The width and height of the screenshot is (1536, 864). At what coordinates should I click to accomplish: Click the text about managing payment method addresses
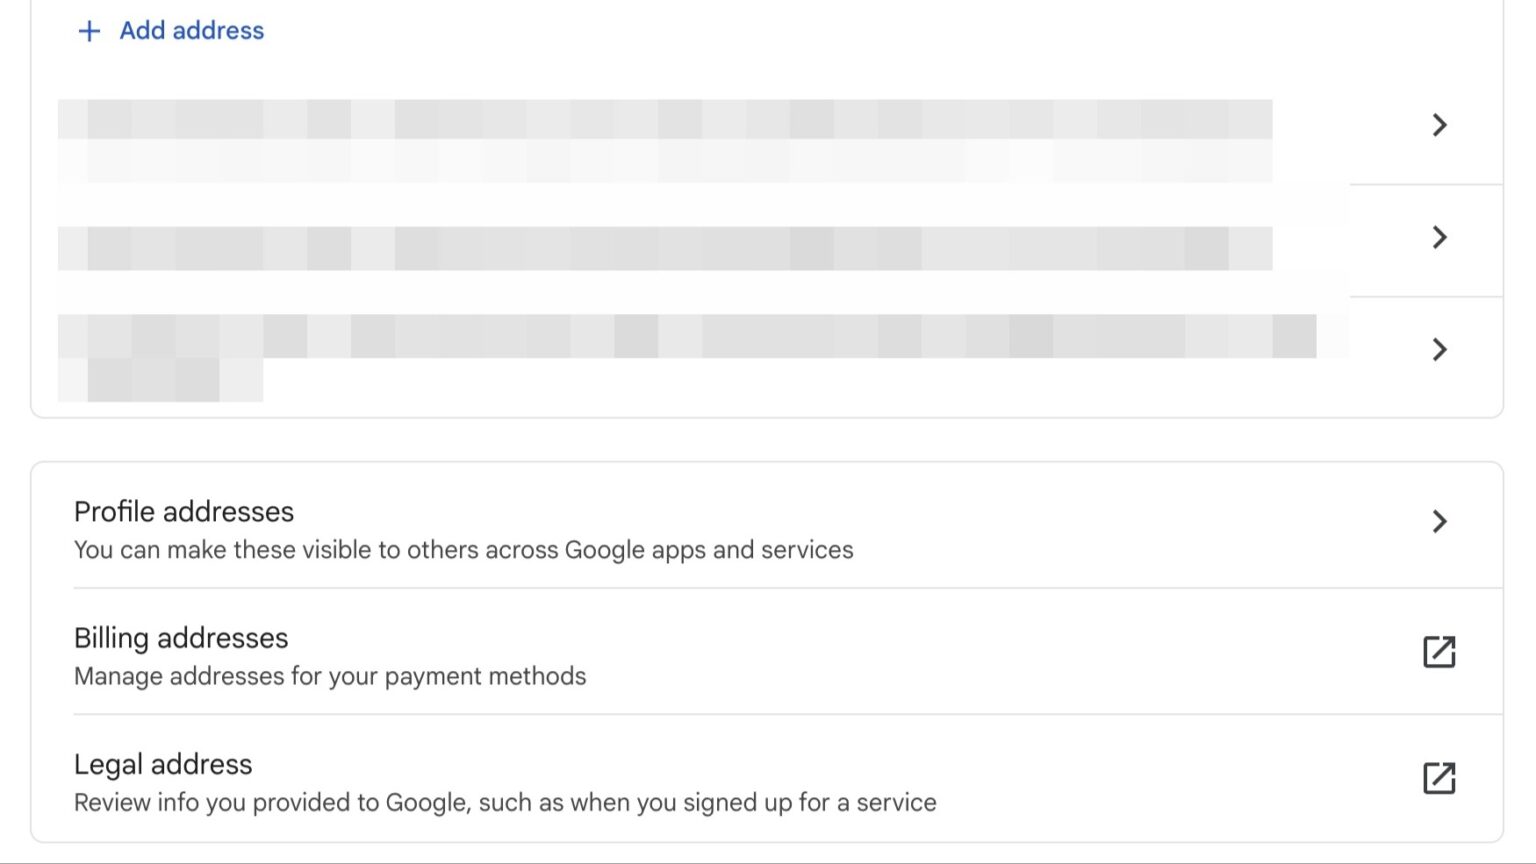tap(330, 676)
